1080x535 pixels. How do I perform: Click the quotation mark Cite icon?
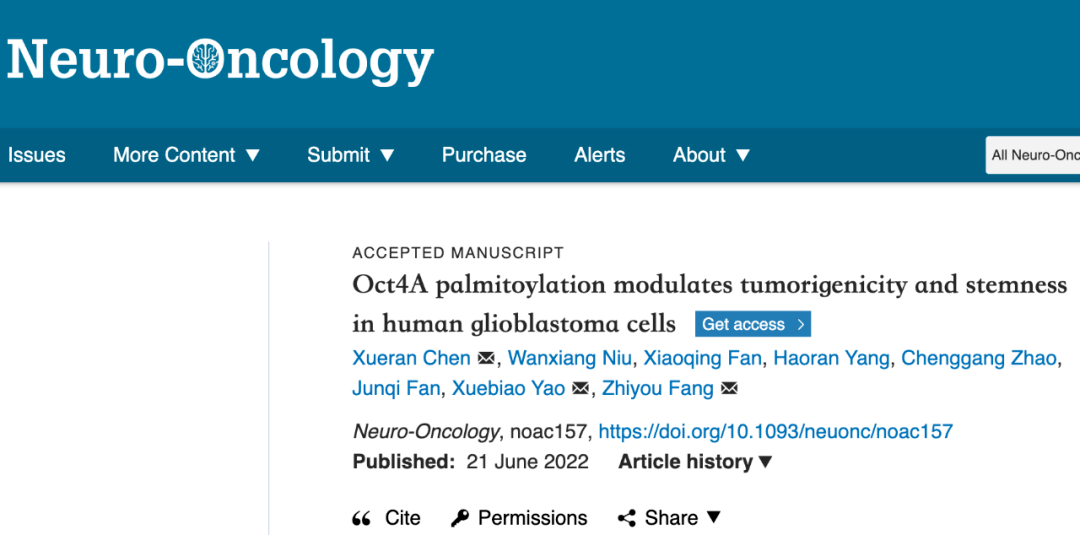(362, 518)
